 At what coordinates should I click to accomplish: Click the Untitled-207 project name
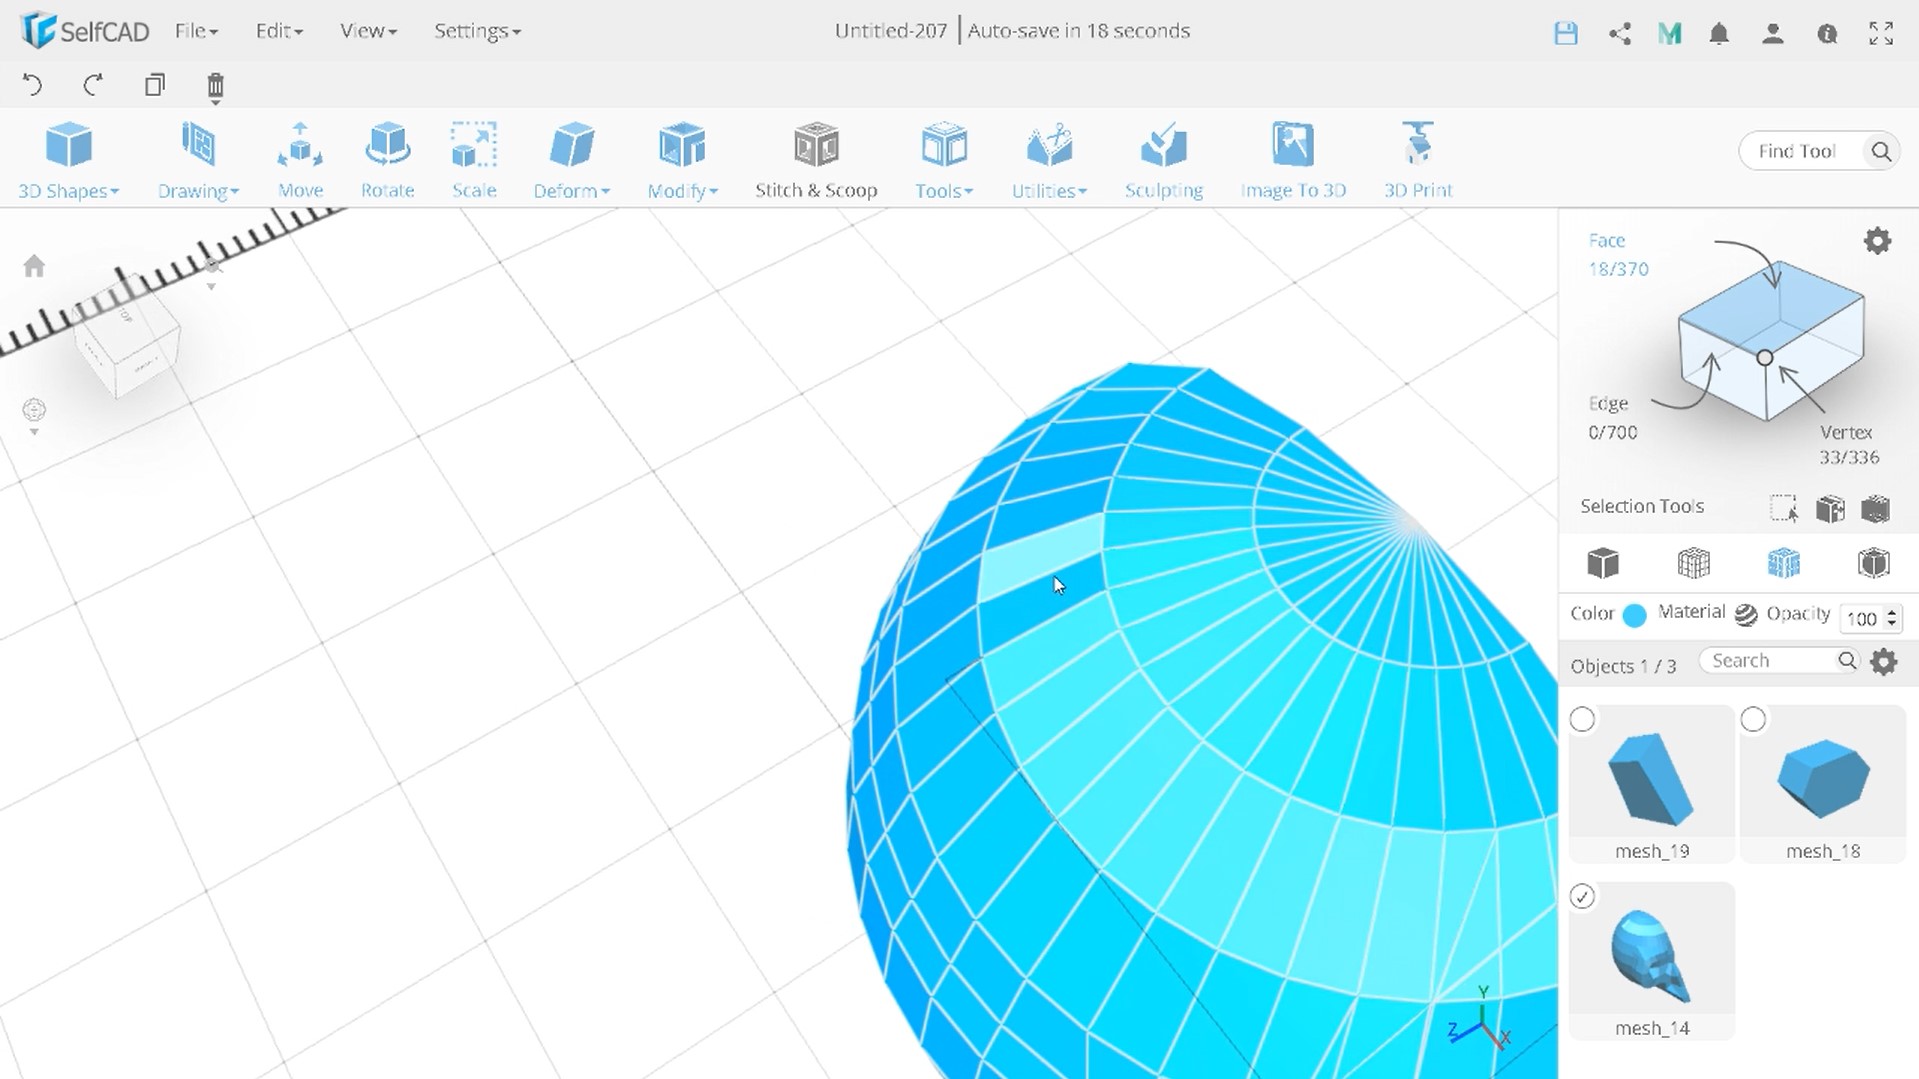[x=890, y=31]
